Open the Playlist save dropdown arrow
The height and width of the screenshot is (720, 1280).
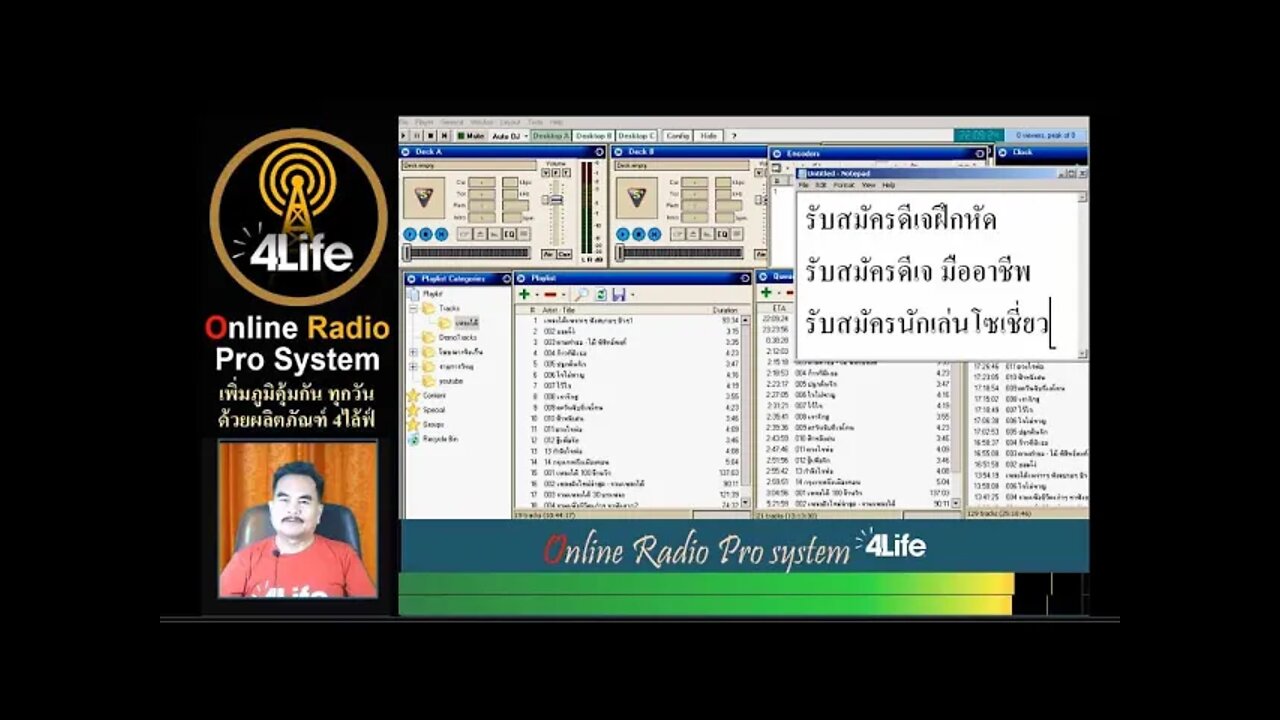tap(632, 295)
